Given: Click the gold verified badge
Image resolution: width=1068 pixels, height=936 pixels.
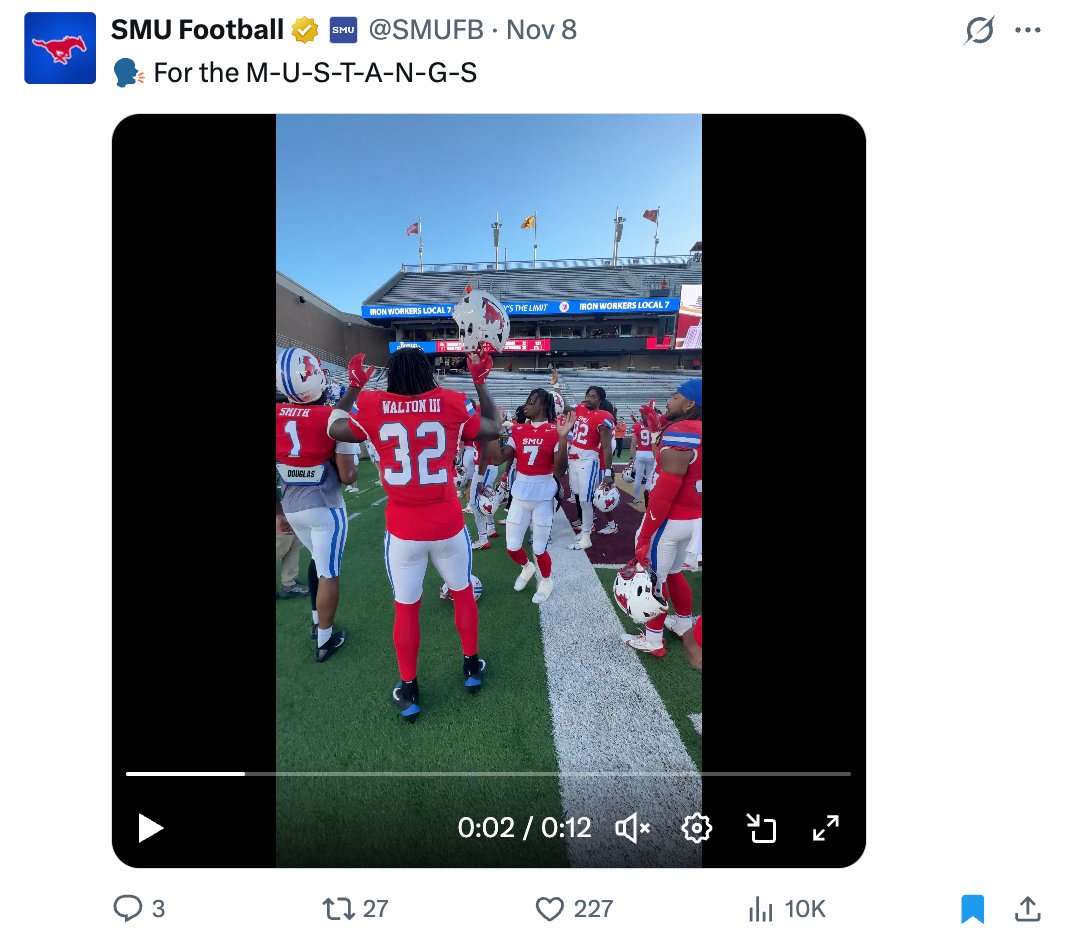Looking at the screenshot, I should (x=305, y=31).
